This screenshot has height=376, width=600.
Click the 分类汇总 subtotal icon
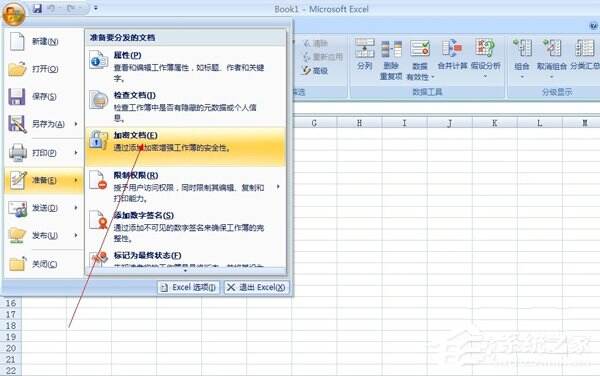coord(585,48)
